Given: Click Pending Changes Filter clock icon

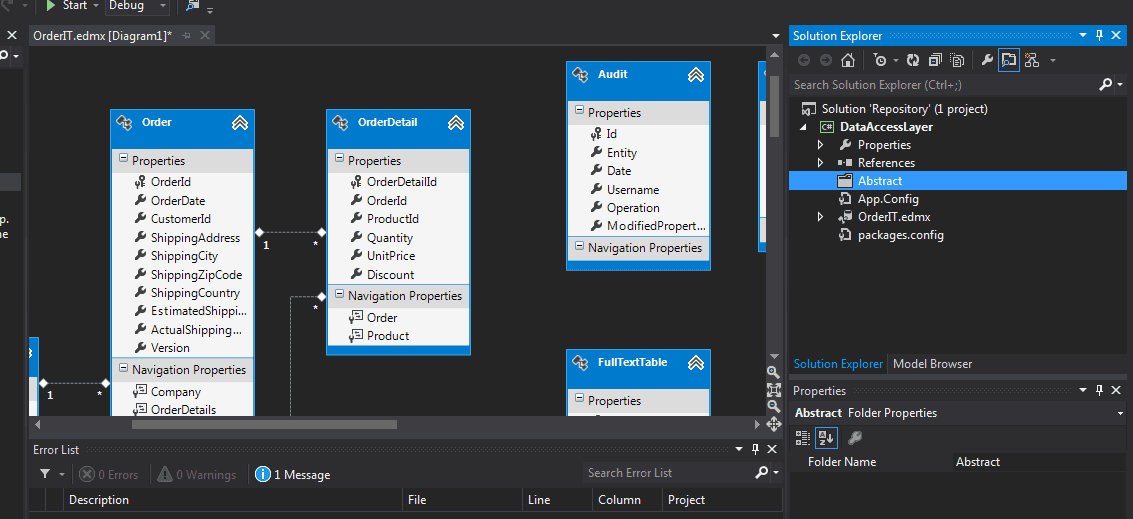Looking at the screenshot, I should [879, 61].
